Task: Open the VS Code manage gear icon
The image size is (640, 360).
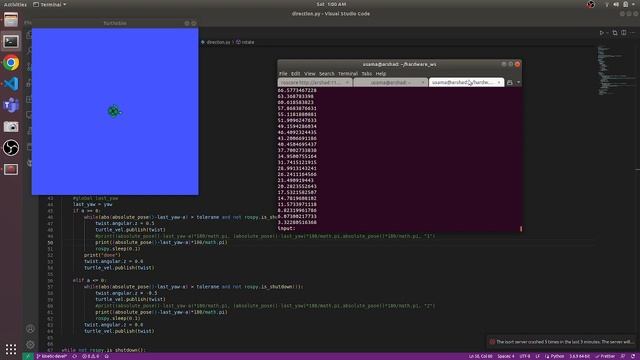Action: (30, 344)
